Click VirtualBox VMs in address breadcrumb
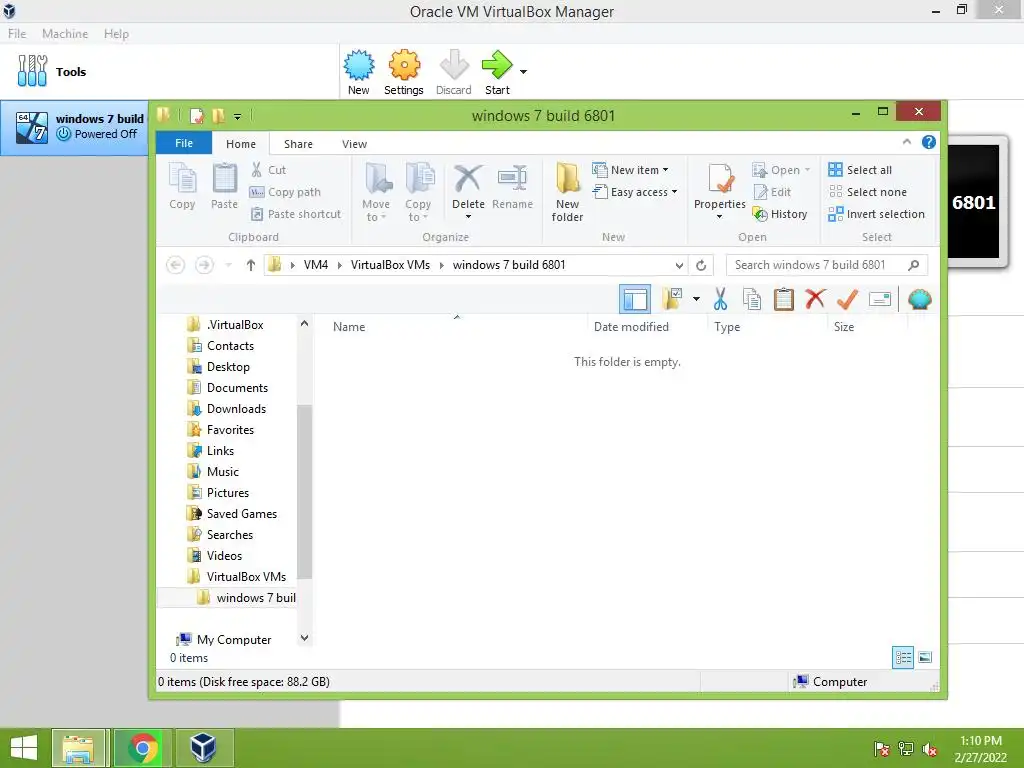 pos(390,264)
